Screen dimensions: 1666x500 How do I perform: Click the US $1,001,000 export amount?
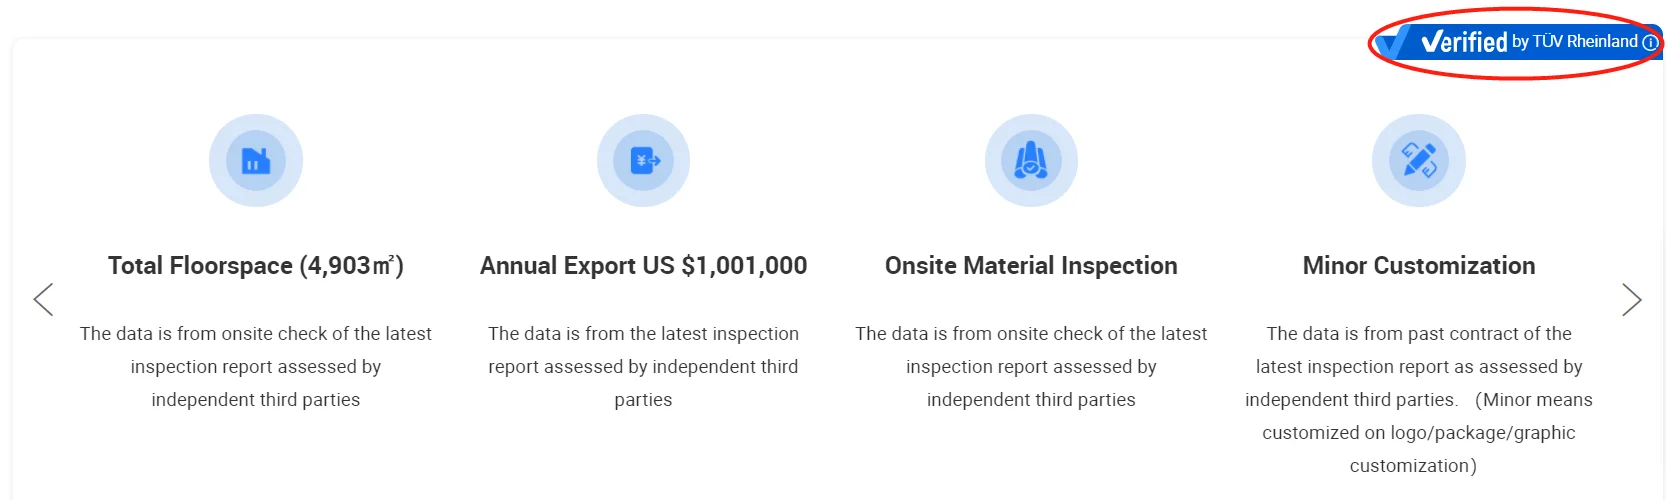(x=744, y=266)
